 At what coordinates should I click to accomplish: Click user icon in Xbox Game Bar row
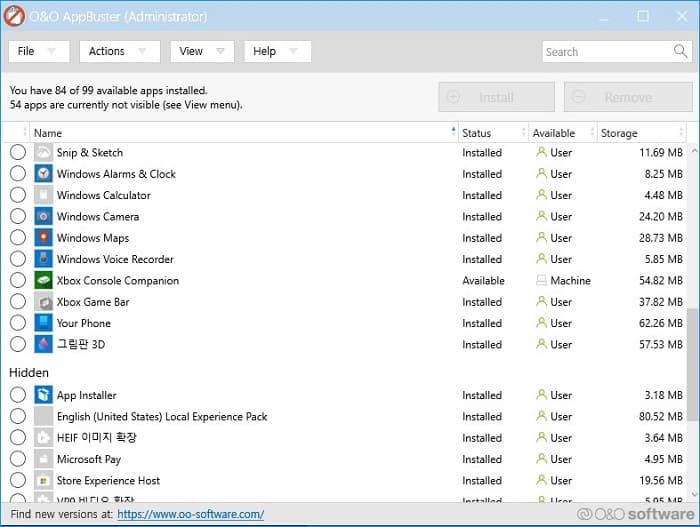tap(541, 302)
